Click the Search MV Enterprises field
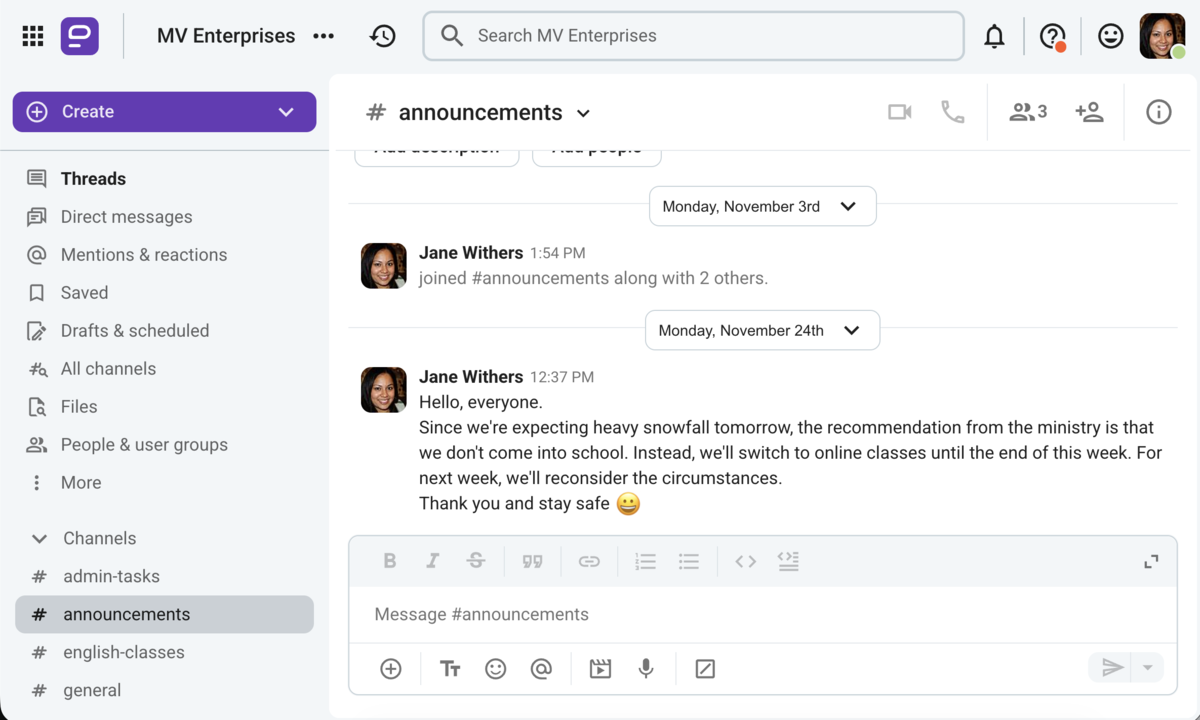This screenshot has height=720, width=1200. tap(693, 36)
